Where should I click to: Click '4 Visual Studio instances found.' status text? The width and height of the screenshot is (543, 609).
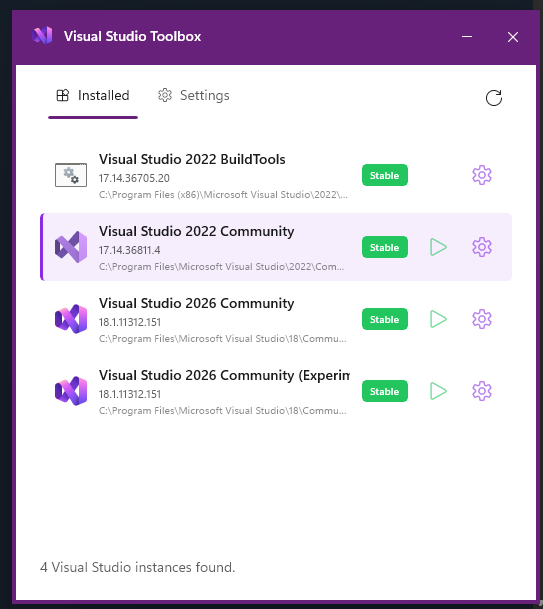coord(137,567)
